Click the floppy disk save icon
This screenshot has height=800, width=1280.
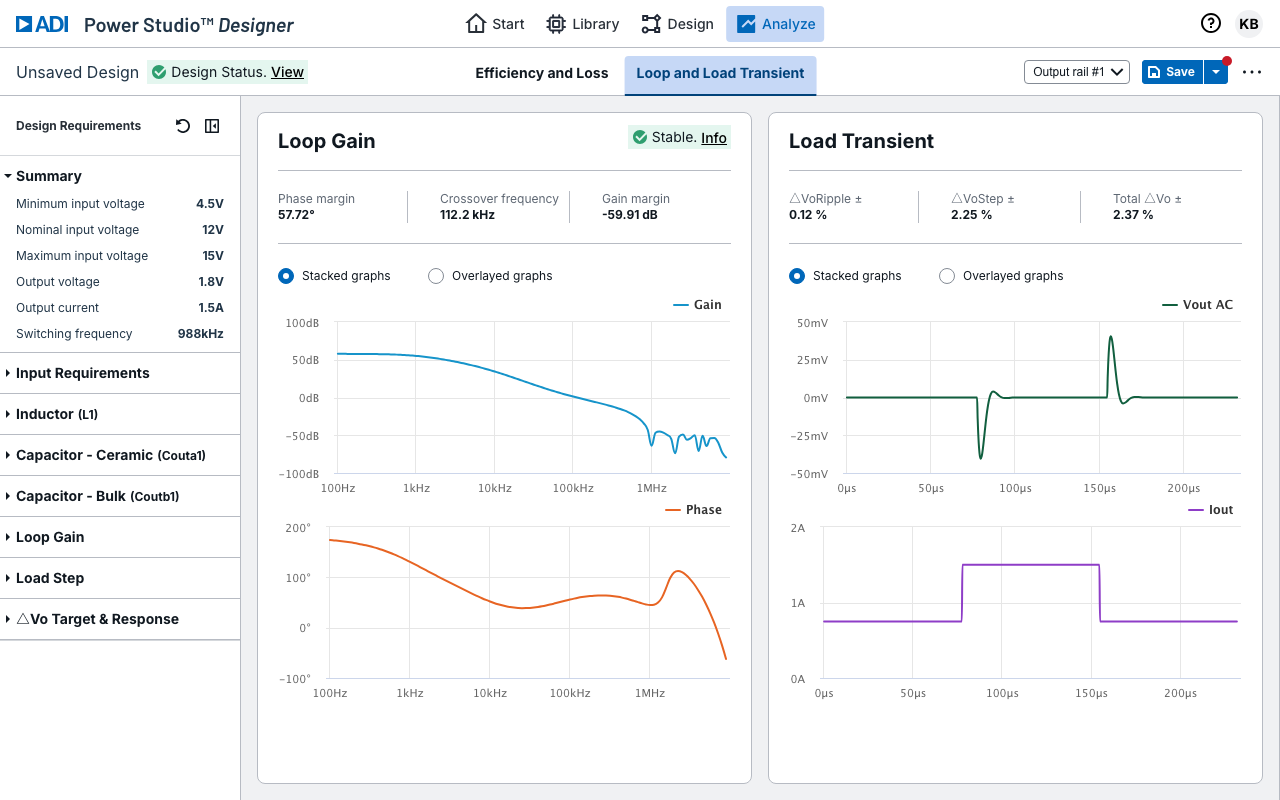[x=1154, y=72]
